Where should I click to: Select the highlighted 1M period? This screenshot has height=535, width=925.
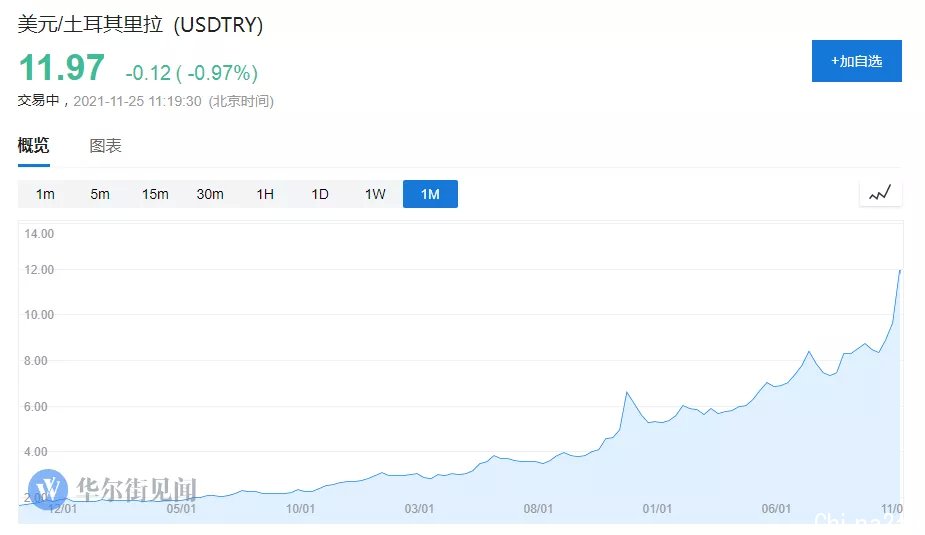point(430,194)
